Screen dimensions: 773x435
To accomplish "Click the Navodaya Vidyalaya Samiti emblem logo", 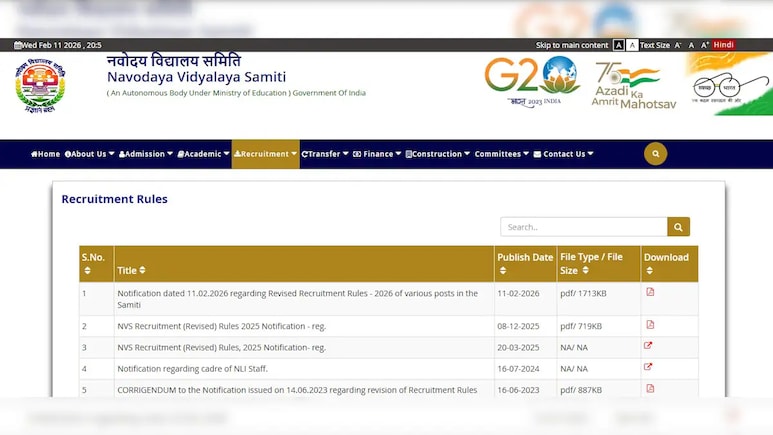I will [x=40, y=86].
